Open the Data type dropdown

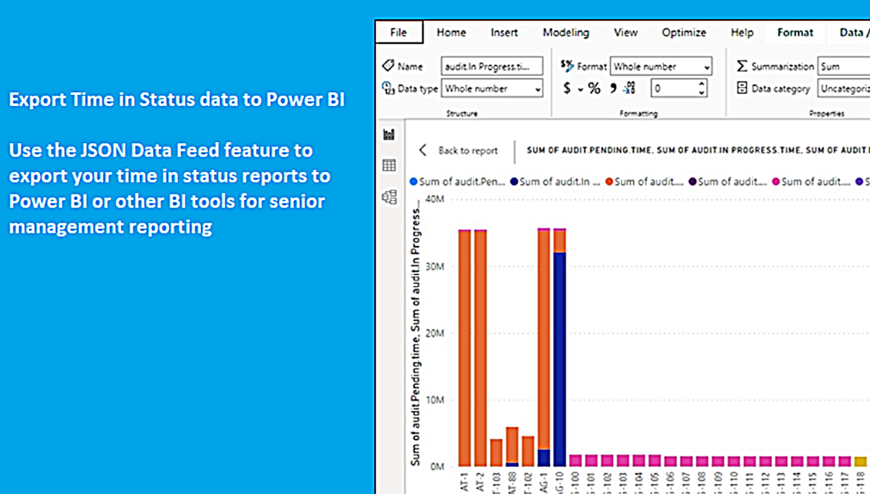(x=492, y=88)
